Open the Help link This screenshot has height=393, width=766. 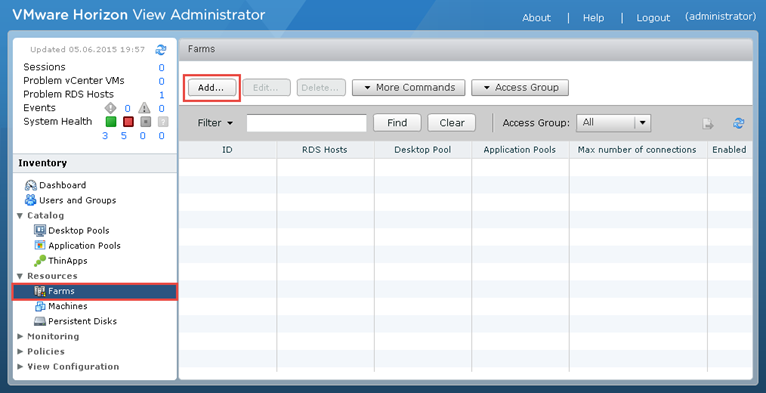(x=594, y=18)
